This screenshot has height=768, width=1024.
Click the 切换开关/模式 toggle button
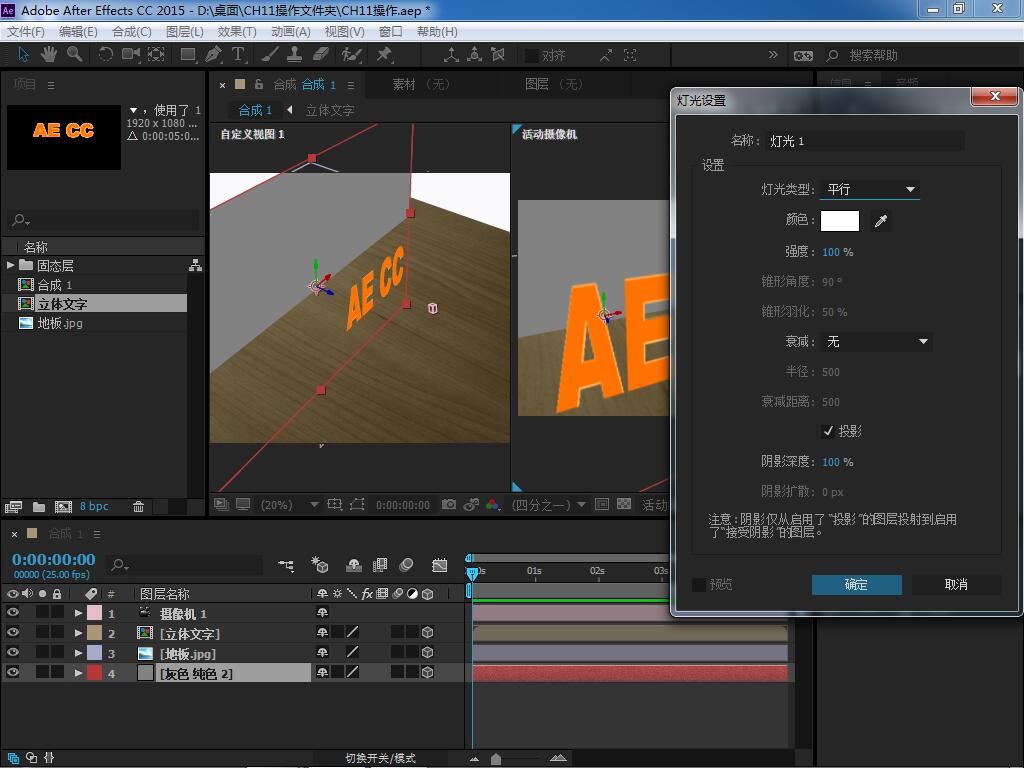pos(380,758)
